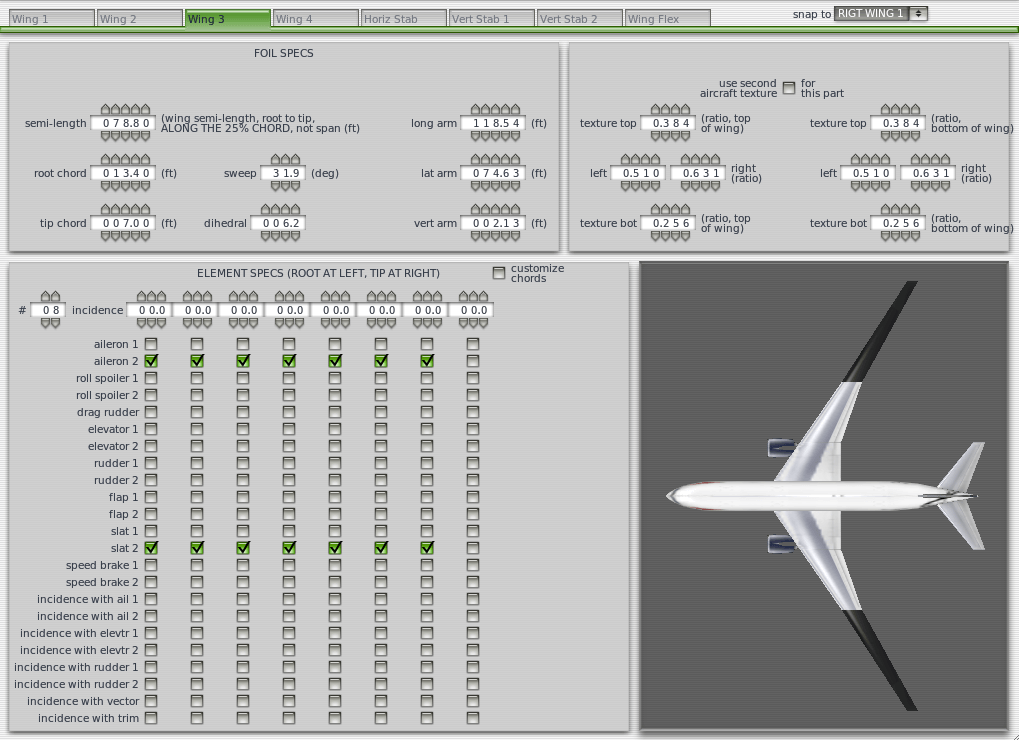Image resolution: width=1019 pixels, height=740 pixels.
Task: Click up arrow above semi-length's leftmost digit
Action: tap(106, 109)
